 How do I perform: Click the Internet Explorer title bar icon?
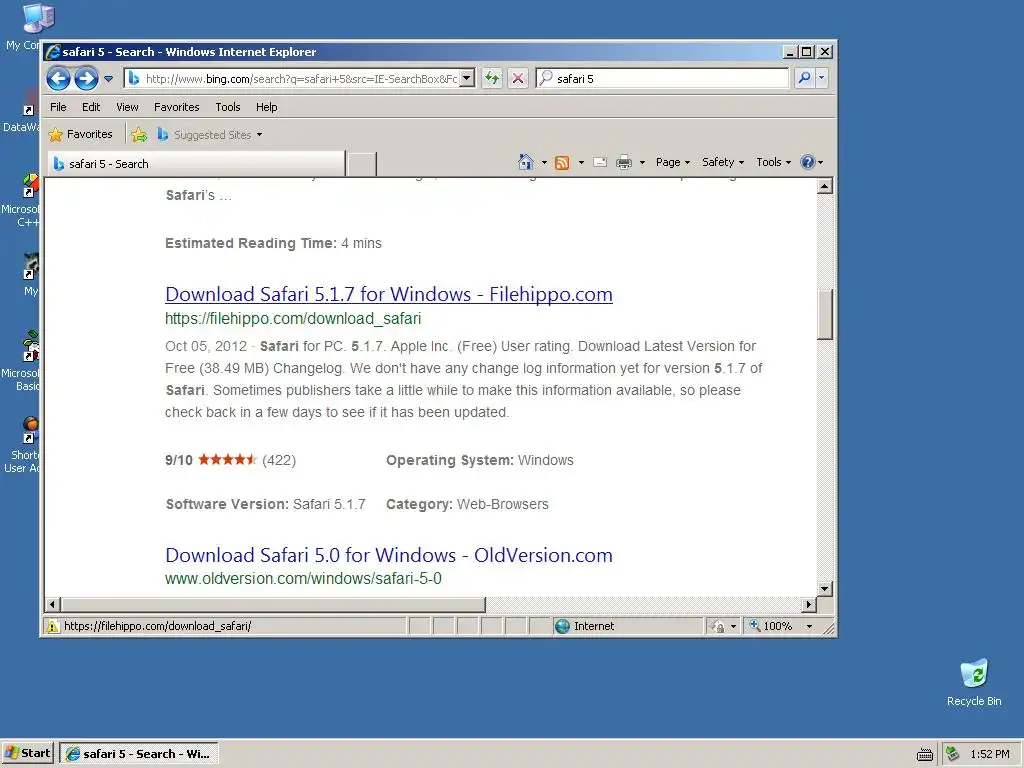point(54,52)
